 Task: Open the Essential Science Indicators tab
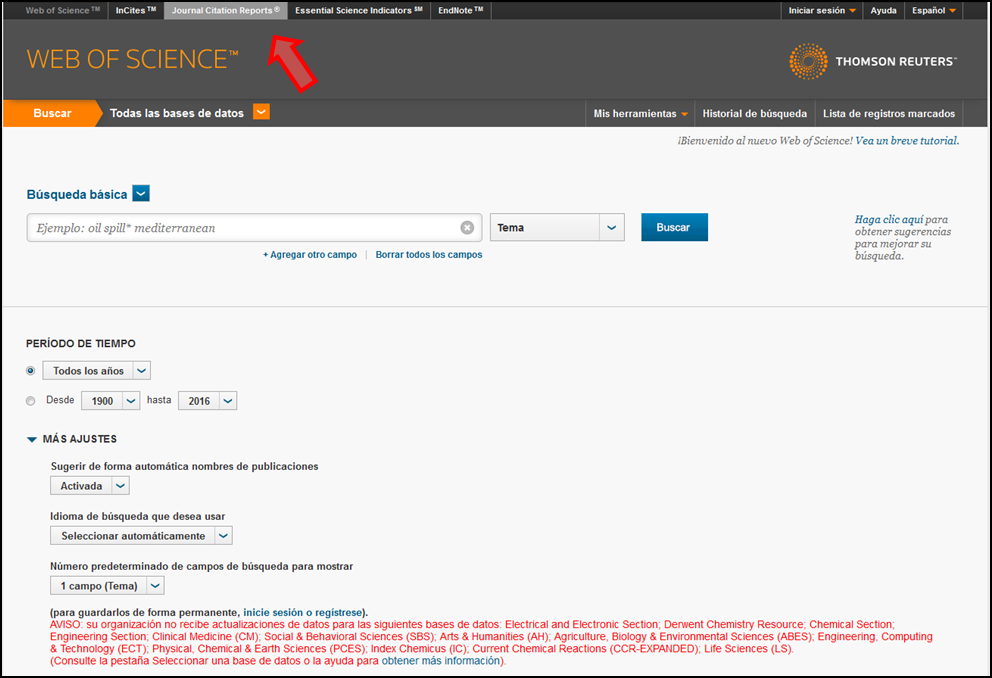pos(359,11)
